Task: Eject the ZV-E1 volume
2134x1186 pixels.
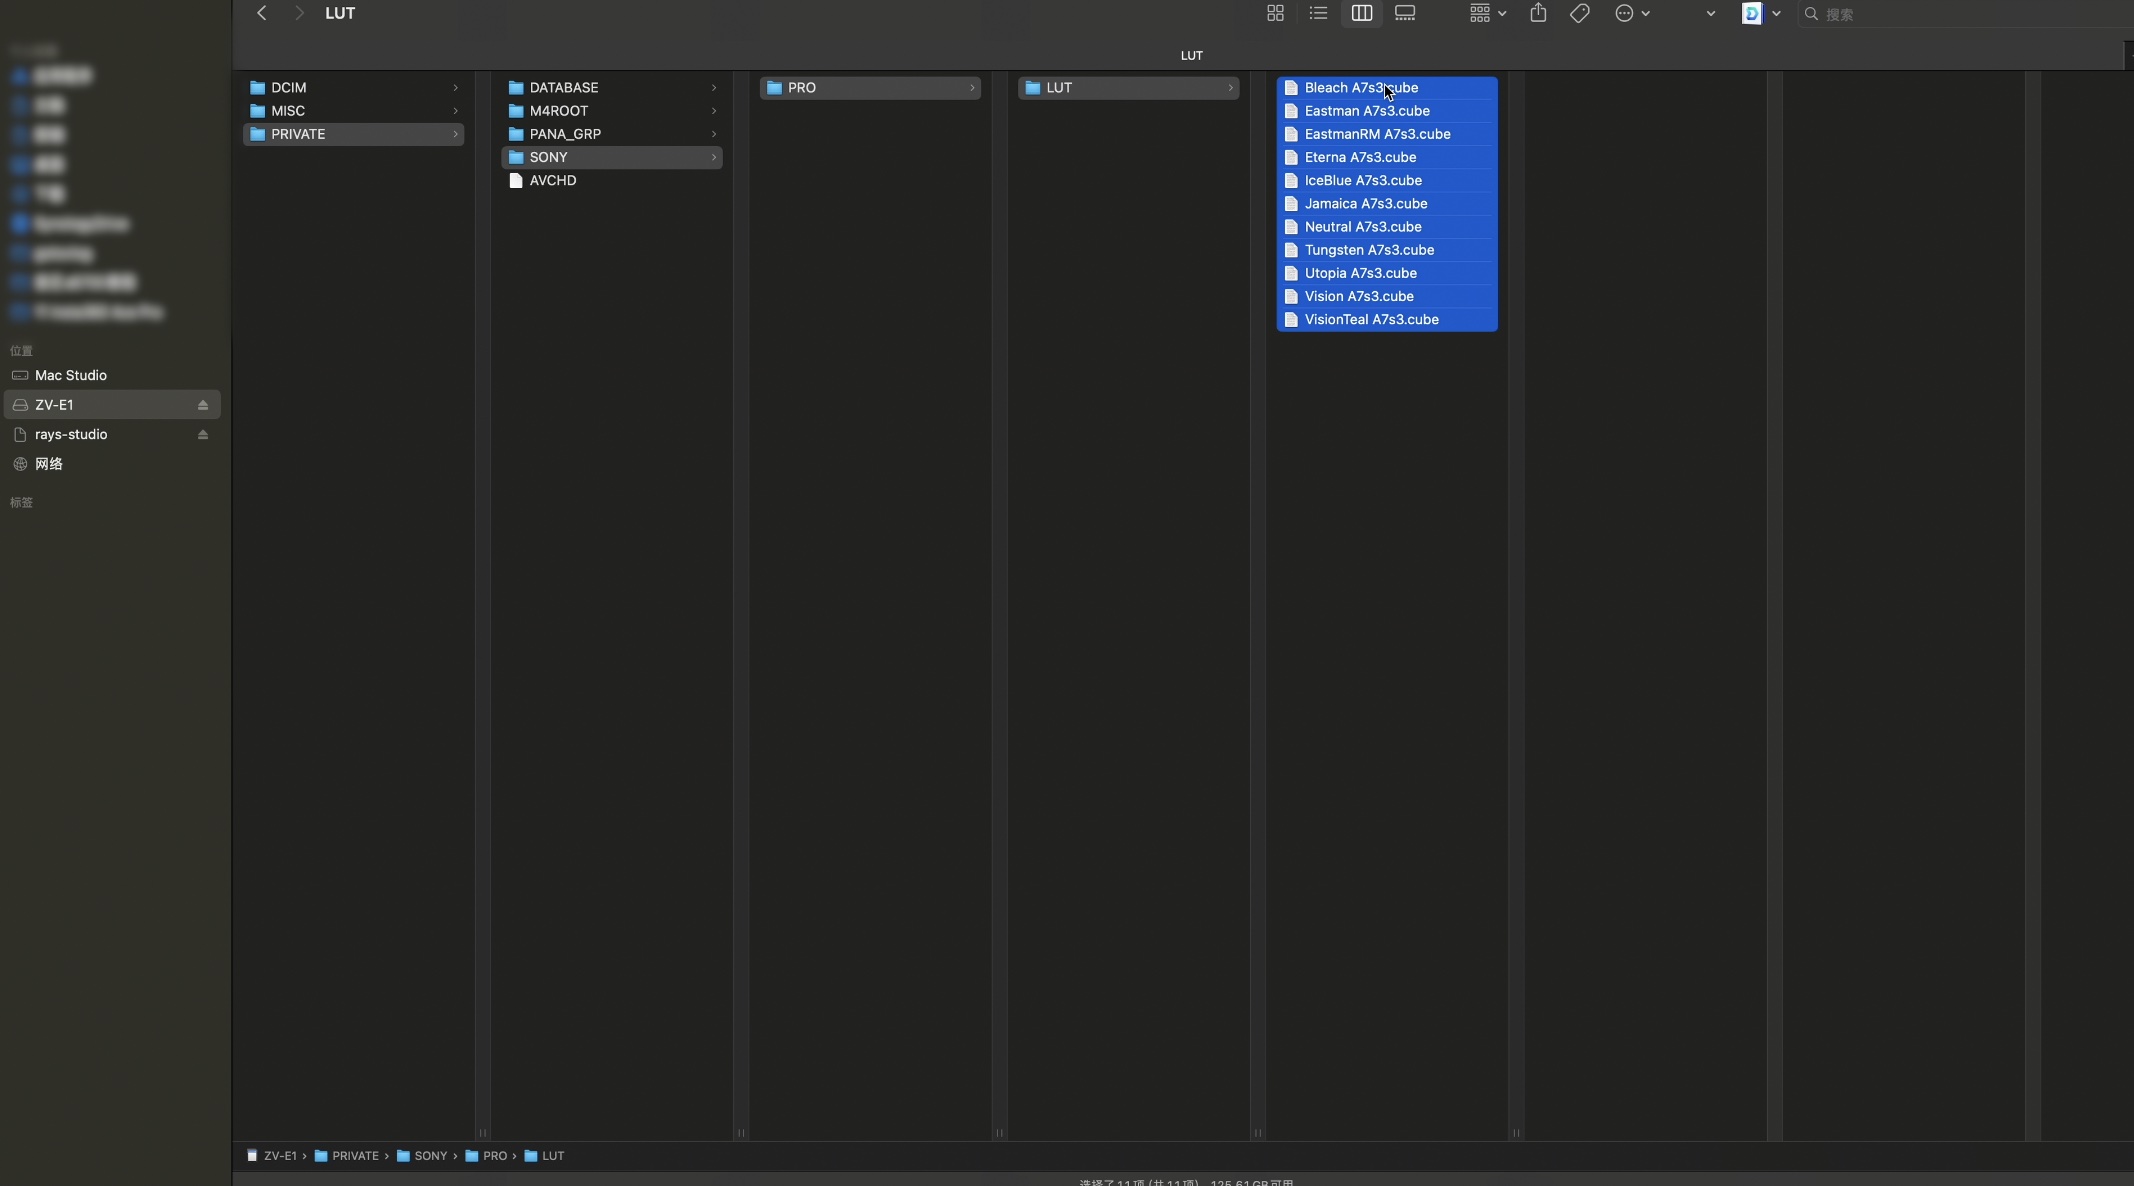Action: coord(203,405)
